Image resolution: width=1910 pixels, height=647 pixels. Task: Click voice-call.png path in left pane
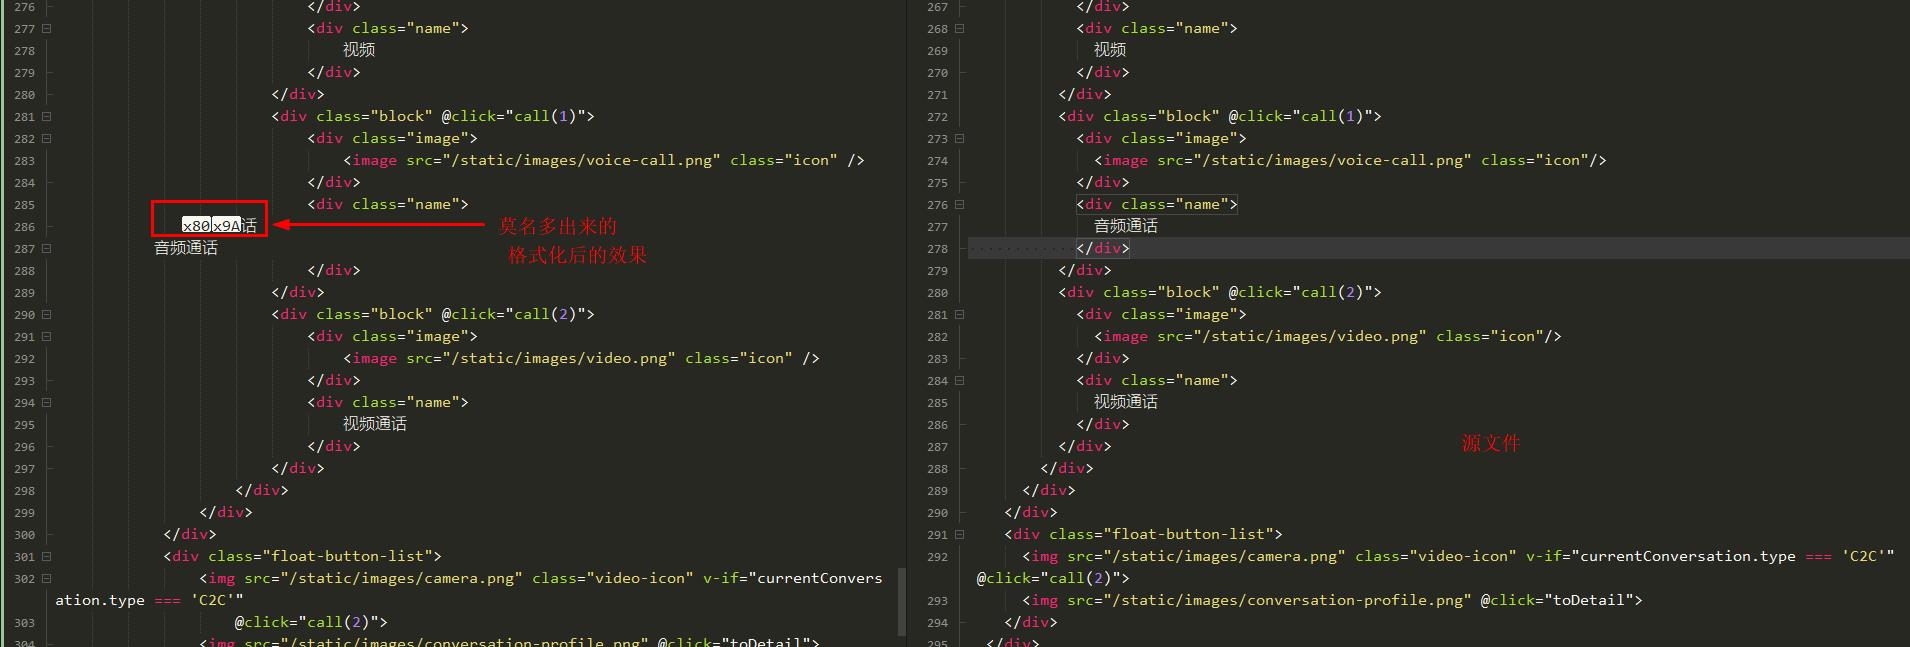(x=563, y=160)
